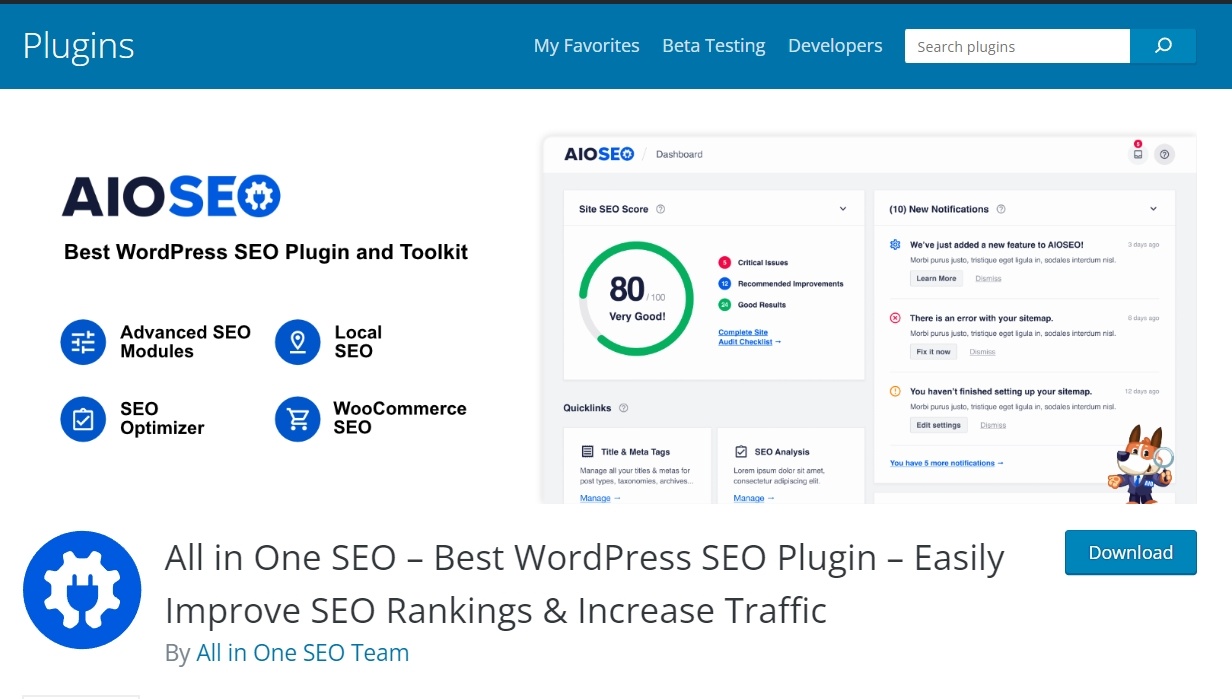The width and height of the screenshot is (1232, 699).
Task: Dismiss the unfinished sitemap setup notification
Action: point(993,425)
